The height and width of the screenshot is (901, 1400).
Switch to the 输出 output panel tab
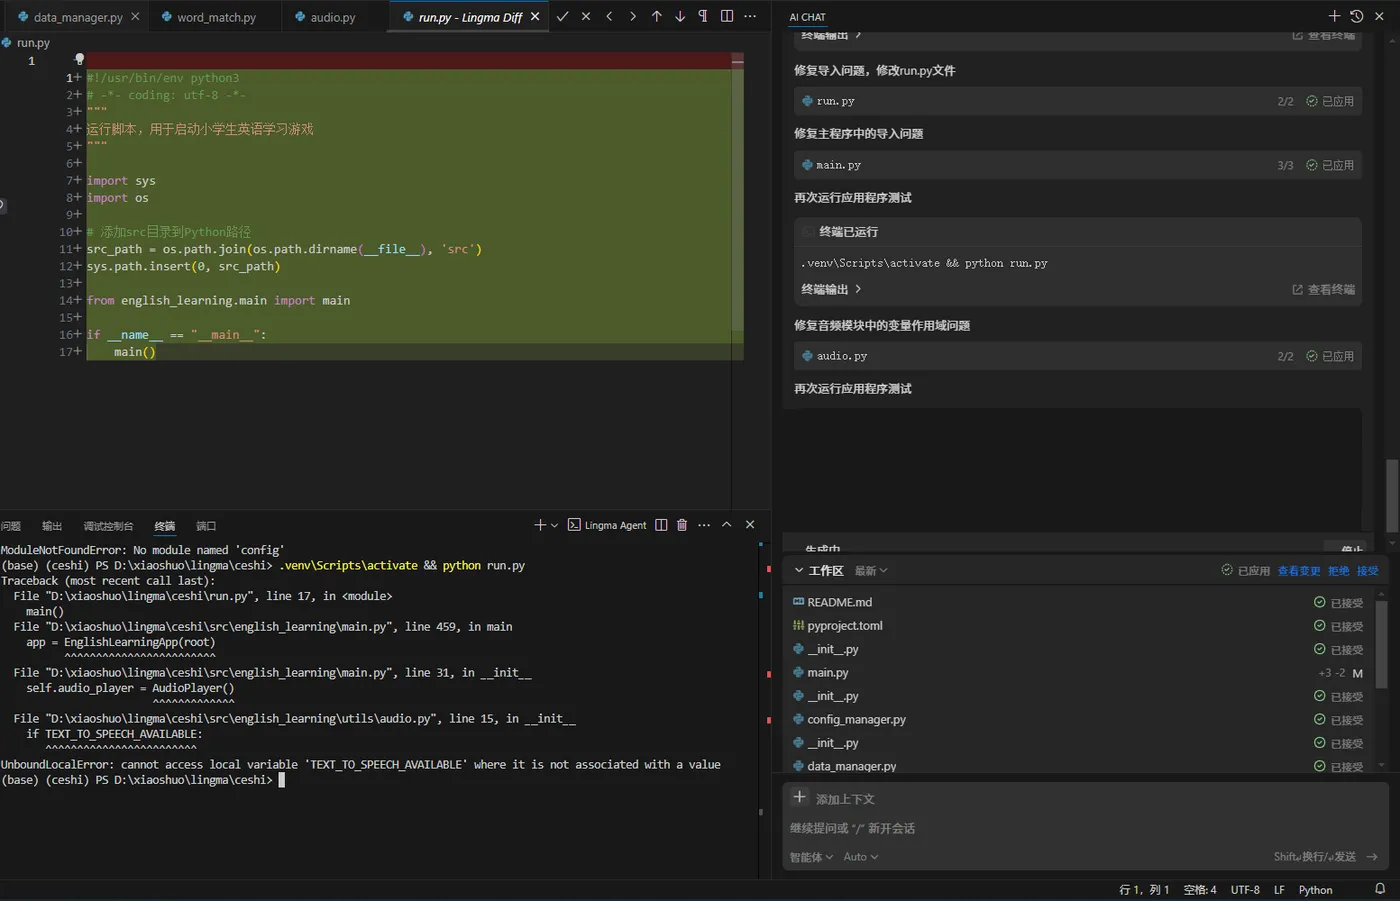click(x=52, y=526)
